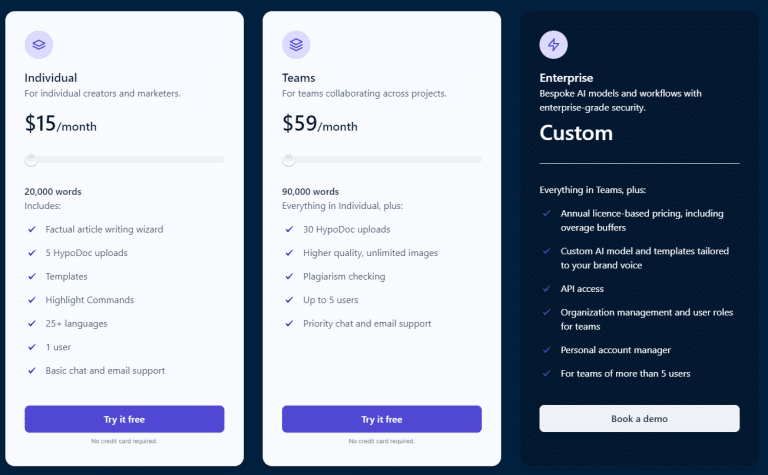The image size is (768, 475).
Task: Click checkmark beside Personal account manager
Action: tap(547, 350)
